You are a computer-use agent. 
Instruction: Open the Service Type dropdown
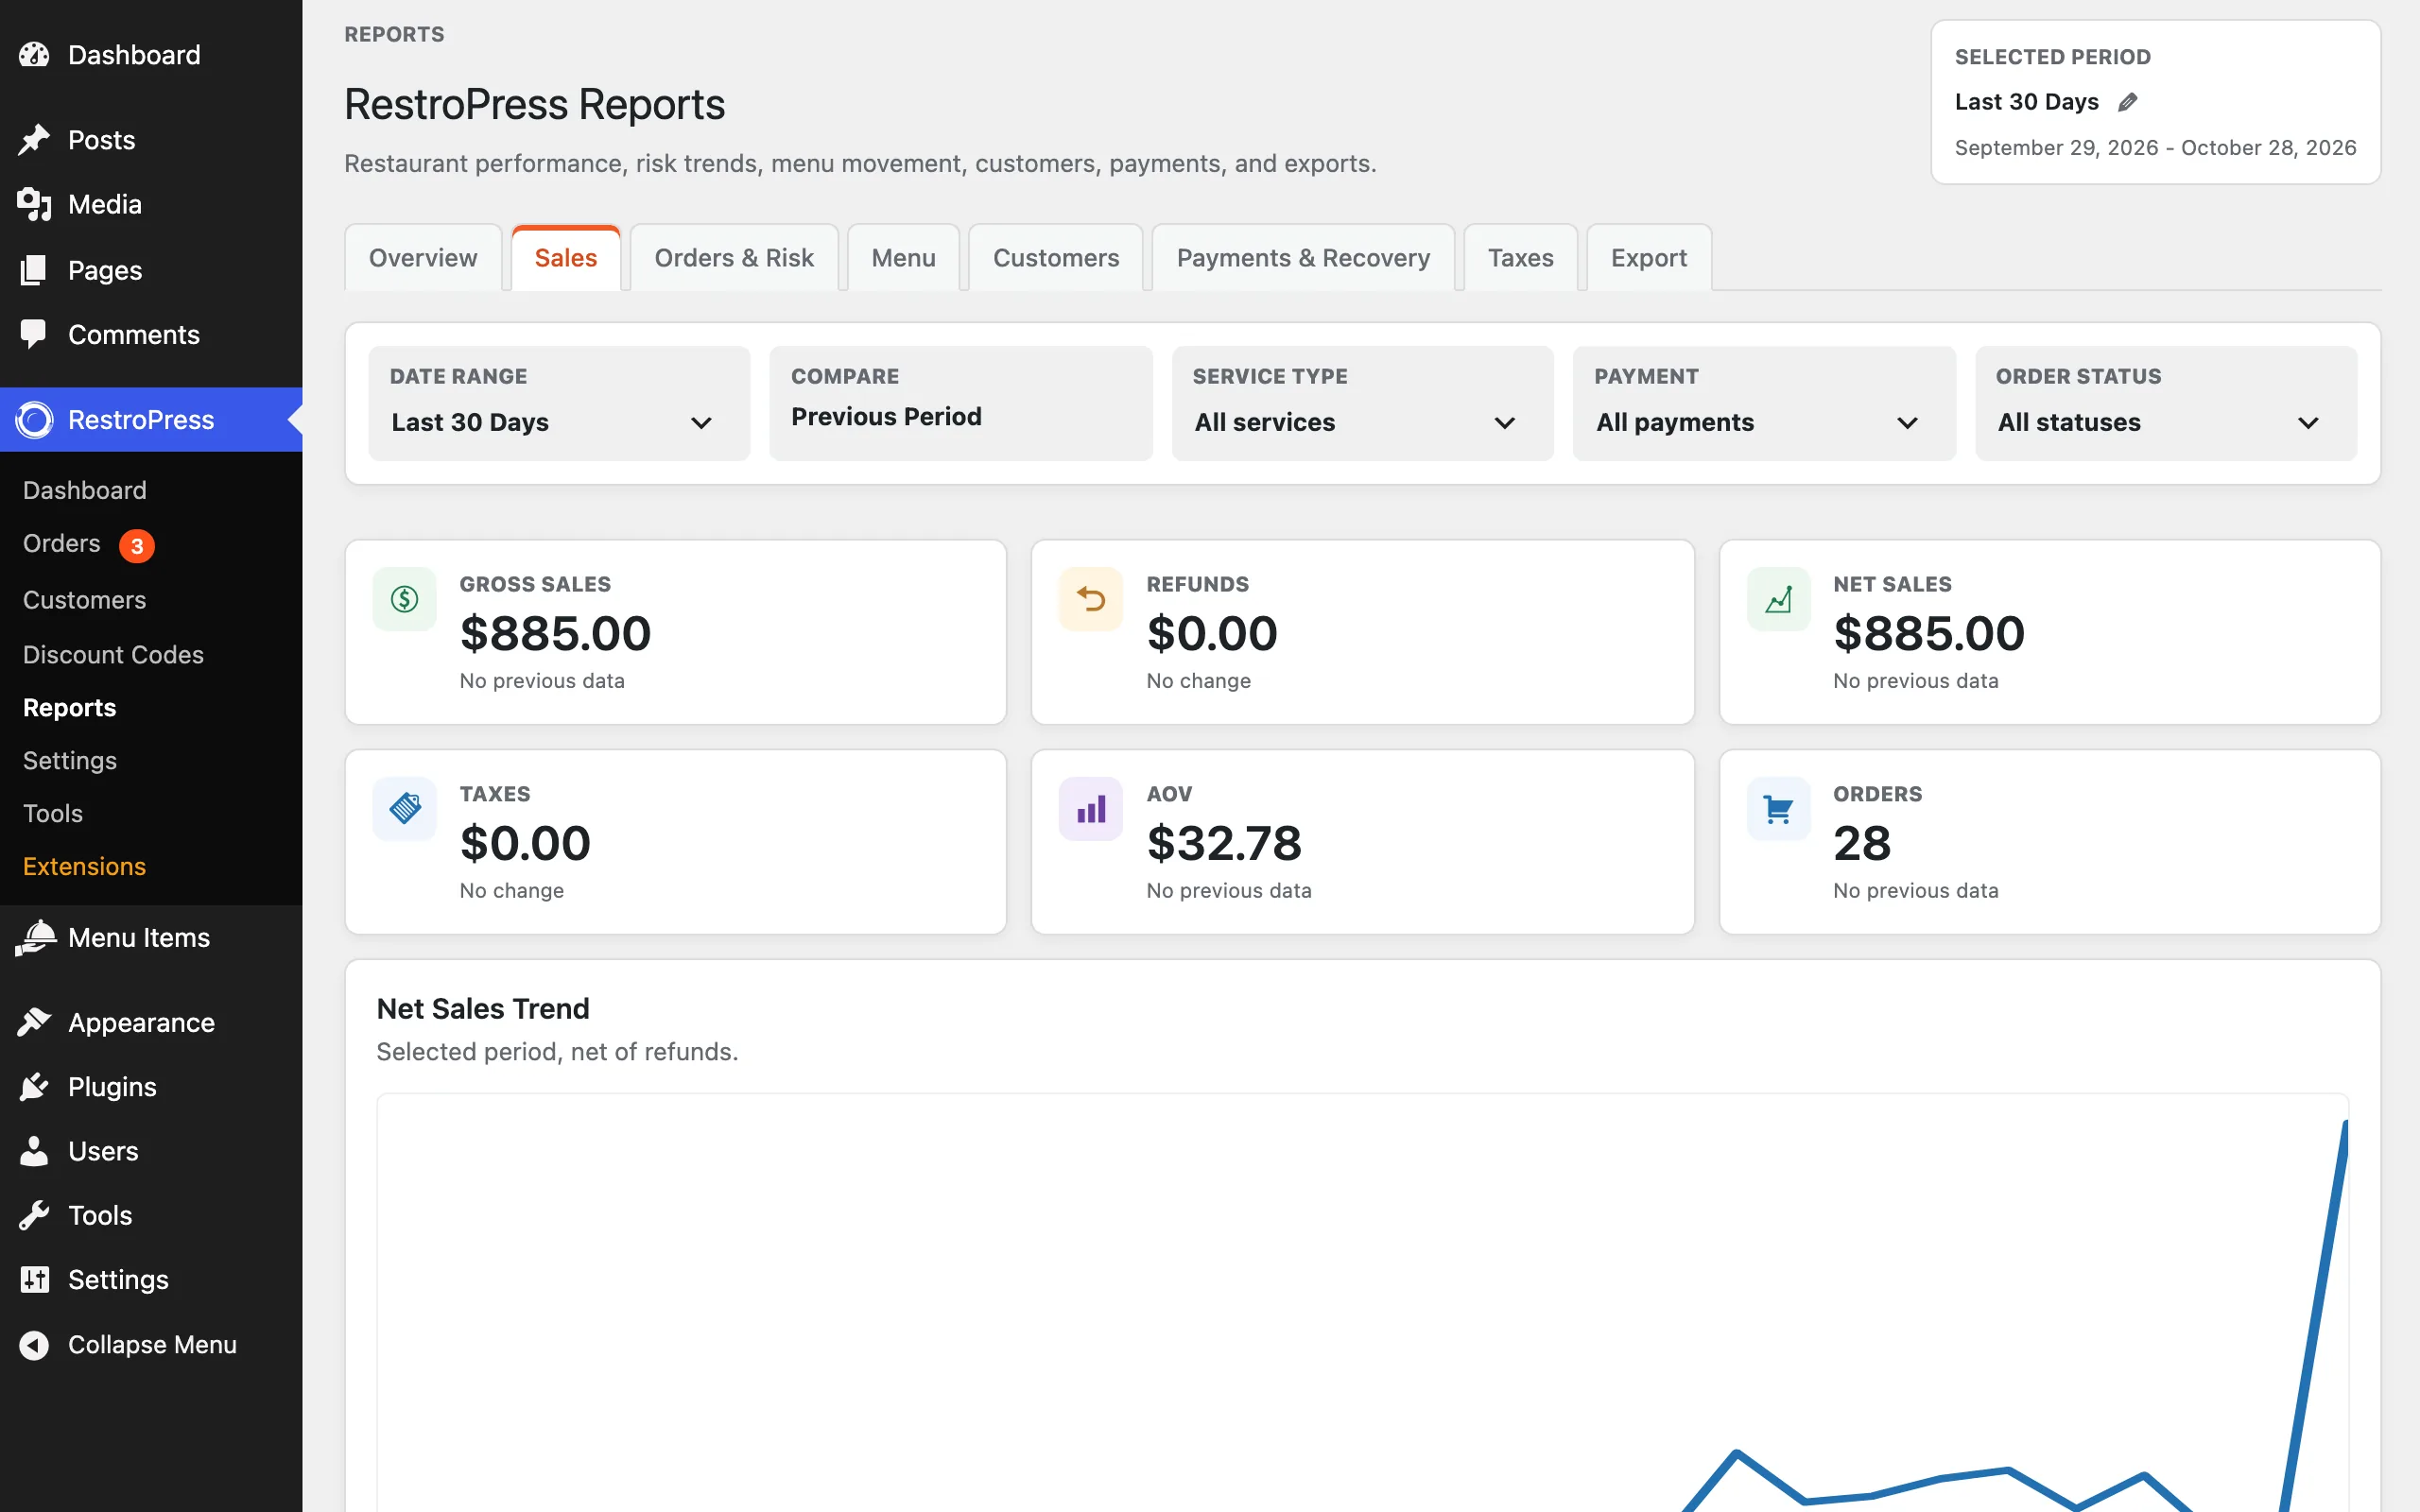[1362, 403]
